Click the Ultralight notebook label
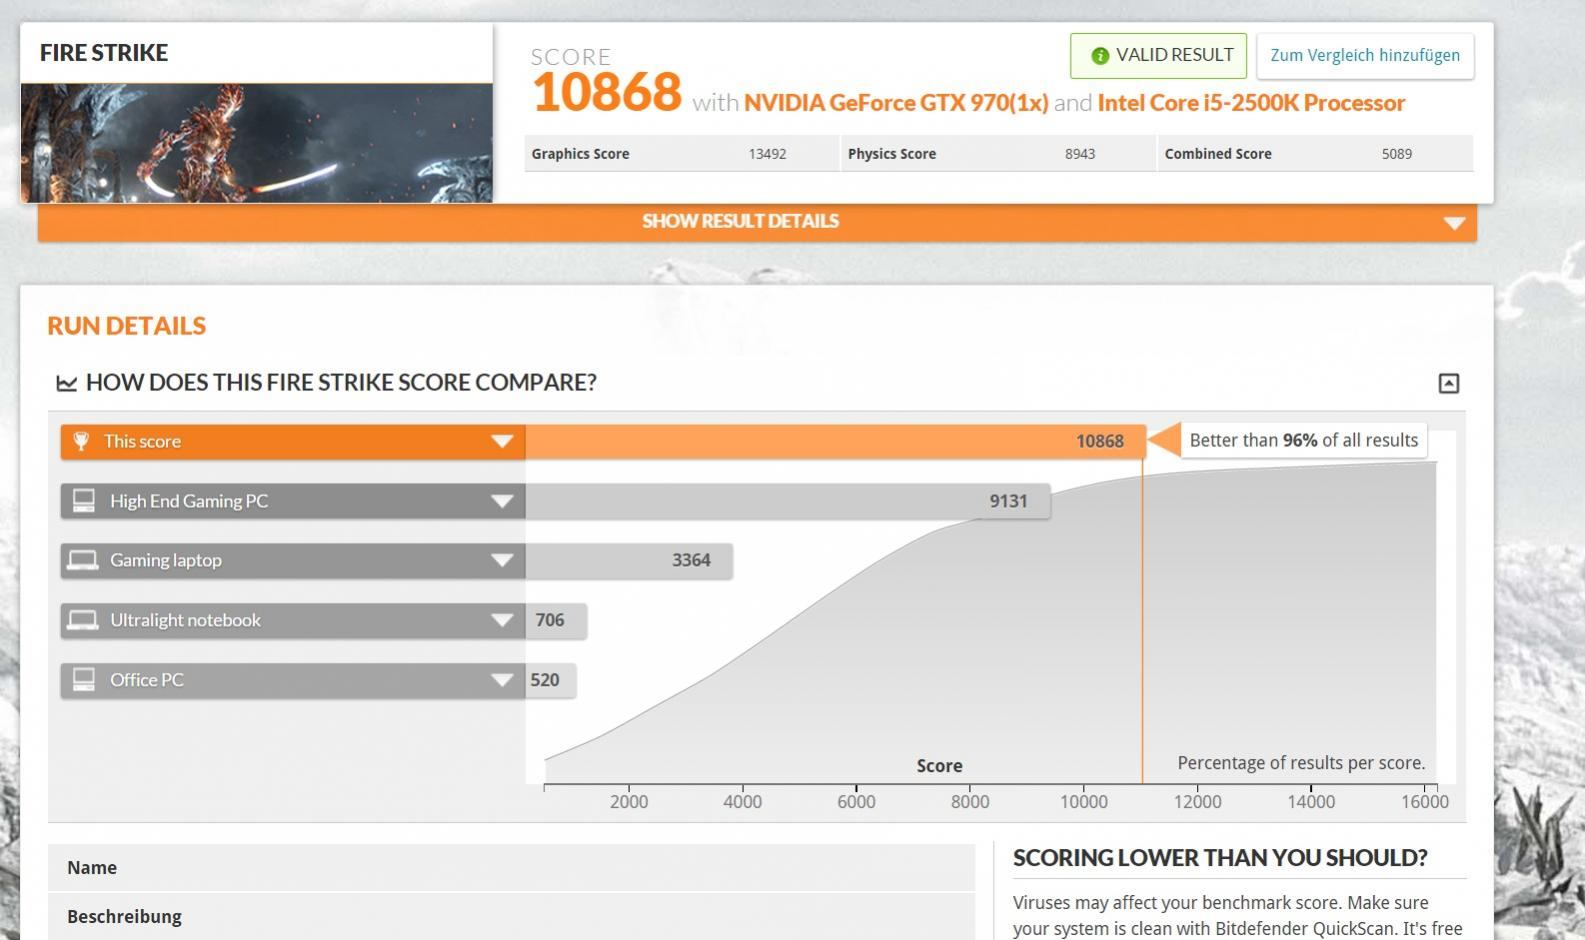 pyautogui.click(x=185, y=620)
